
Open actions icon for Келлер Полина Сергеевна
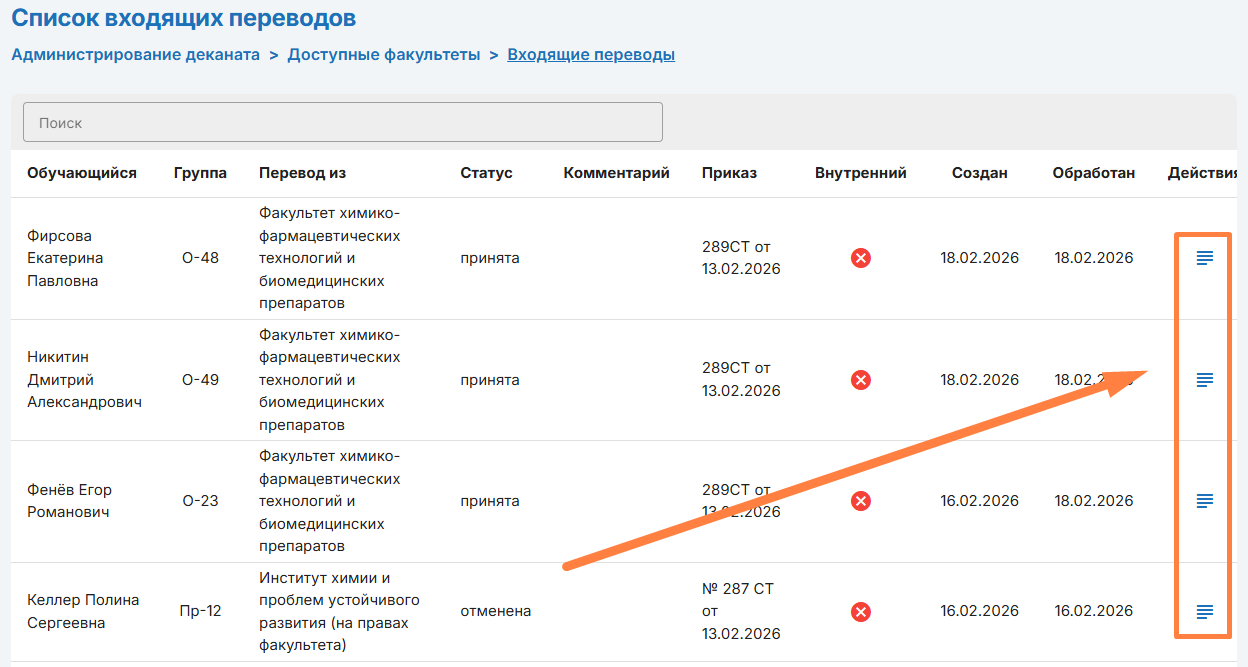(1205, 611)
